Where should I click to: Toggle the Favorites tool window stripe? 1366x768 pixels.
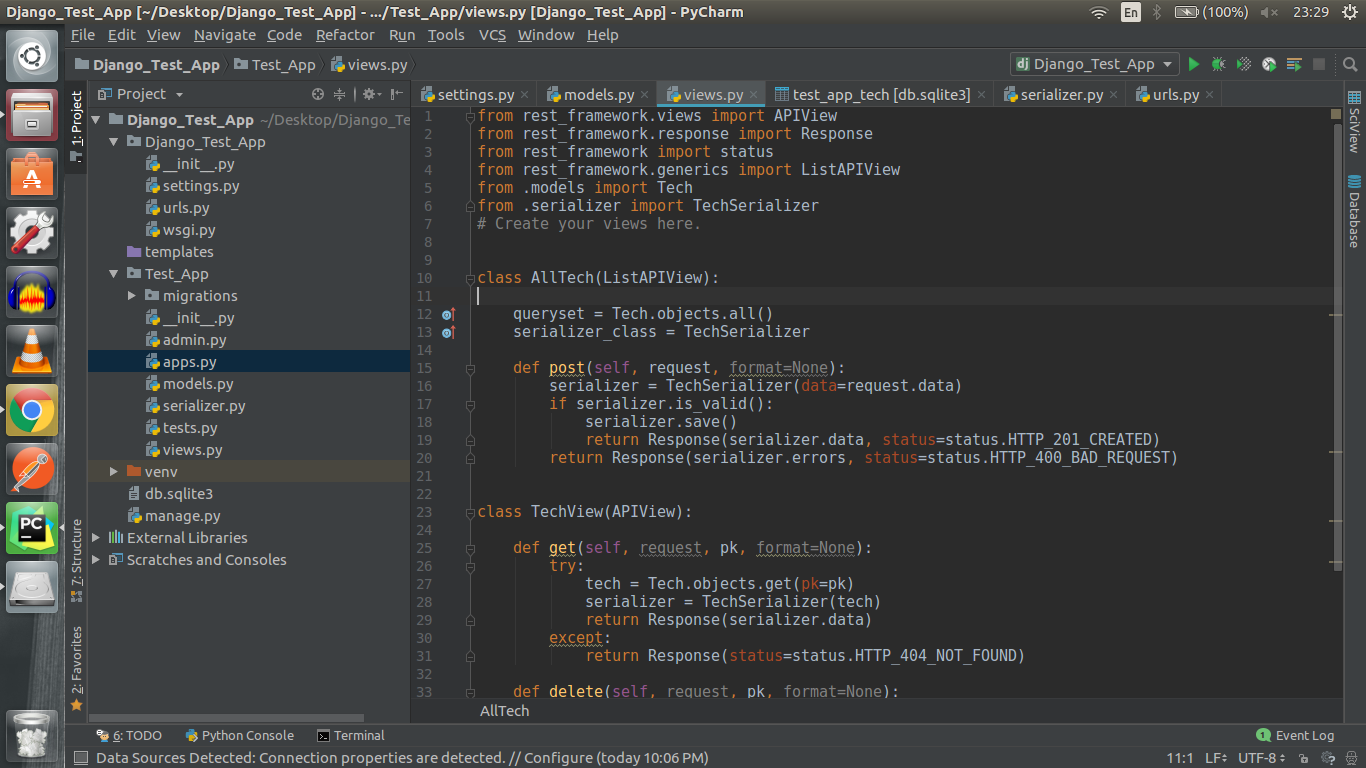pyautogui.click(x=76, y=669)
